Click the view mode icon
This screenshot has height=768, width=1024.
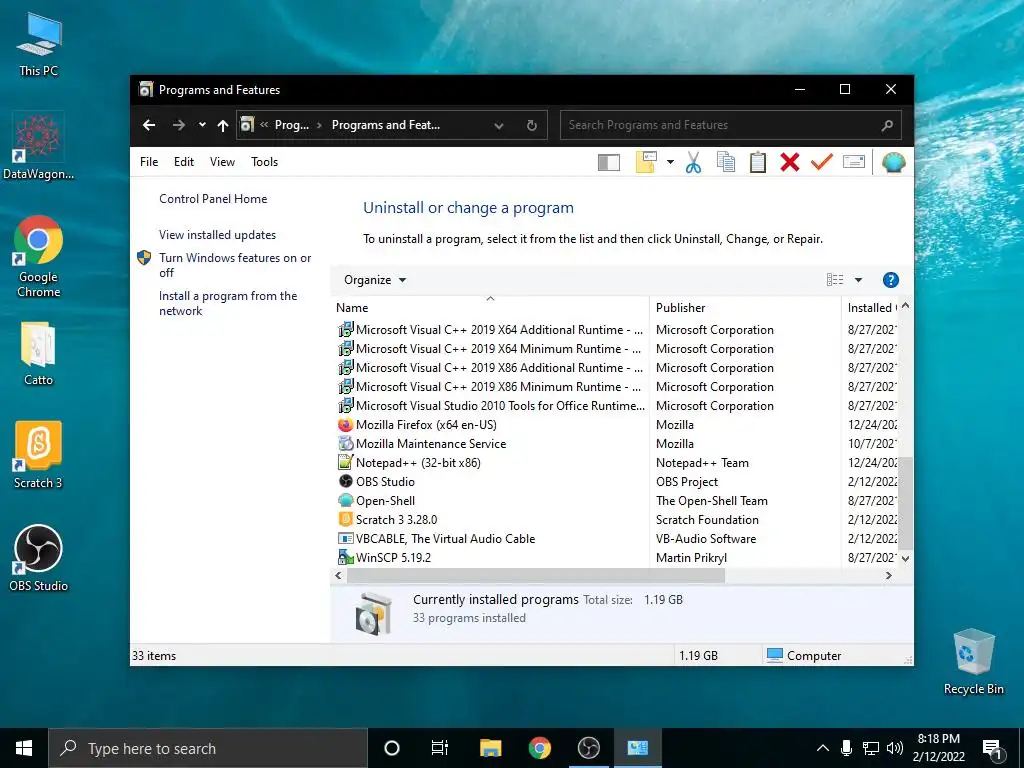coord(835,280)
